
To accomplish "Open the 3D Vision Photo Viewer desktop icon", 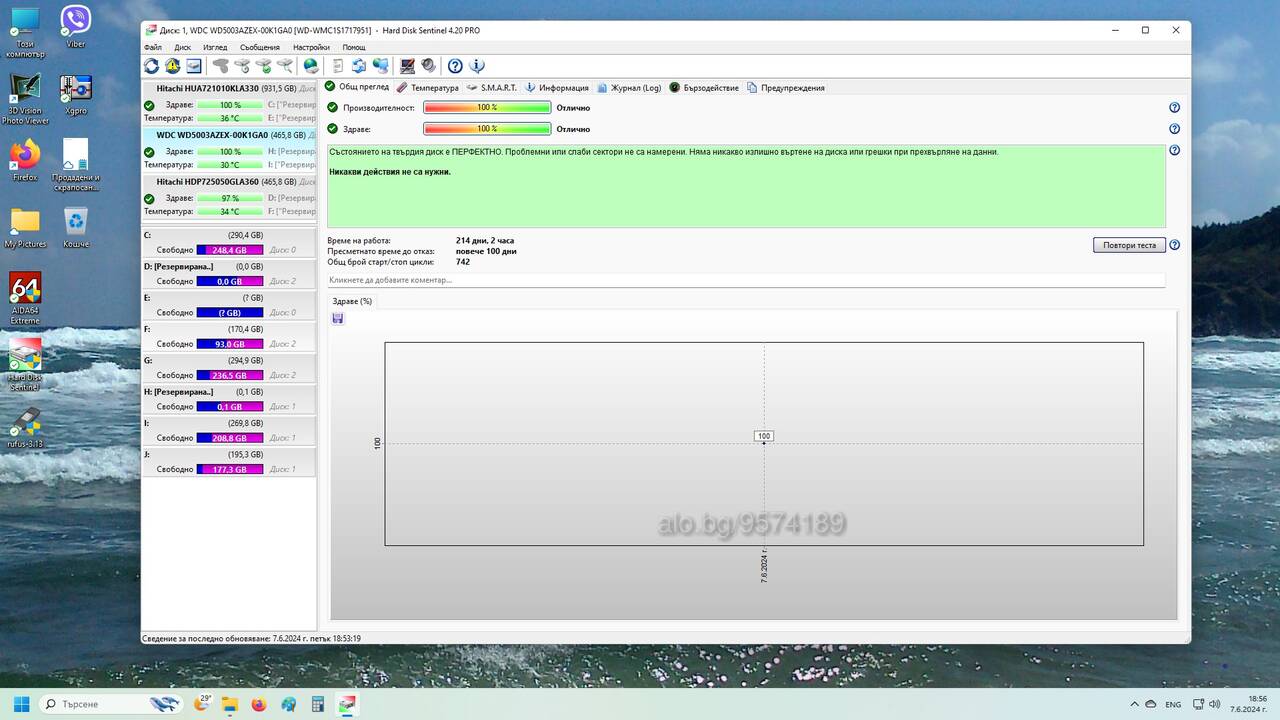I will click(x=25, y=99).
